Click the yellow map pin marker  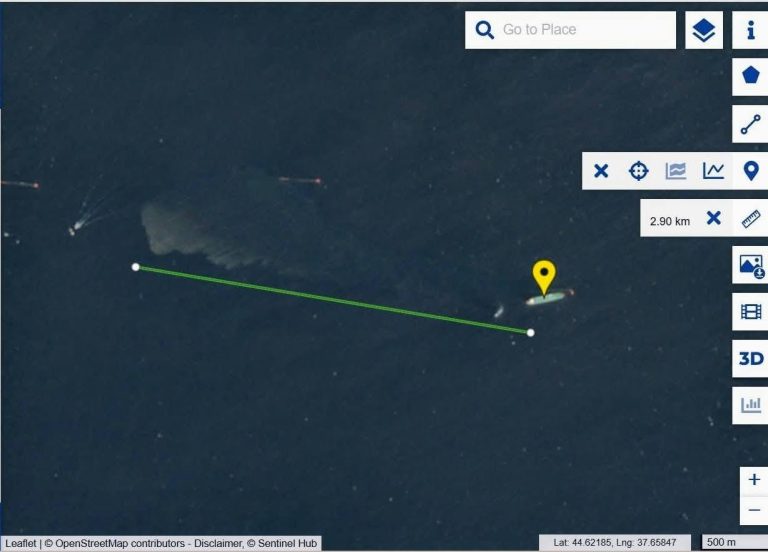click(544, 276)
